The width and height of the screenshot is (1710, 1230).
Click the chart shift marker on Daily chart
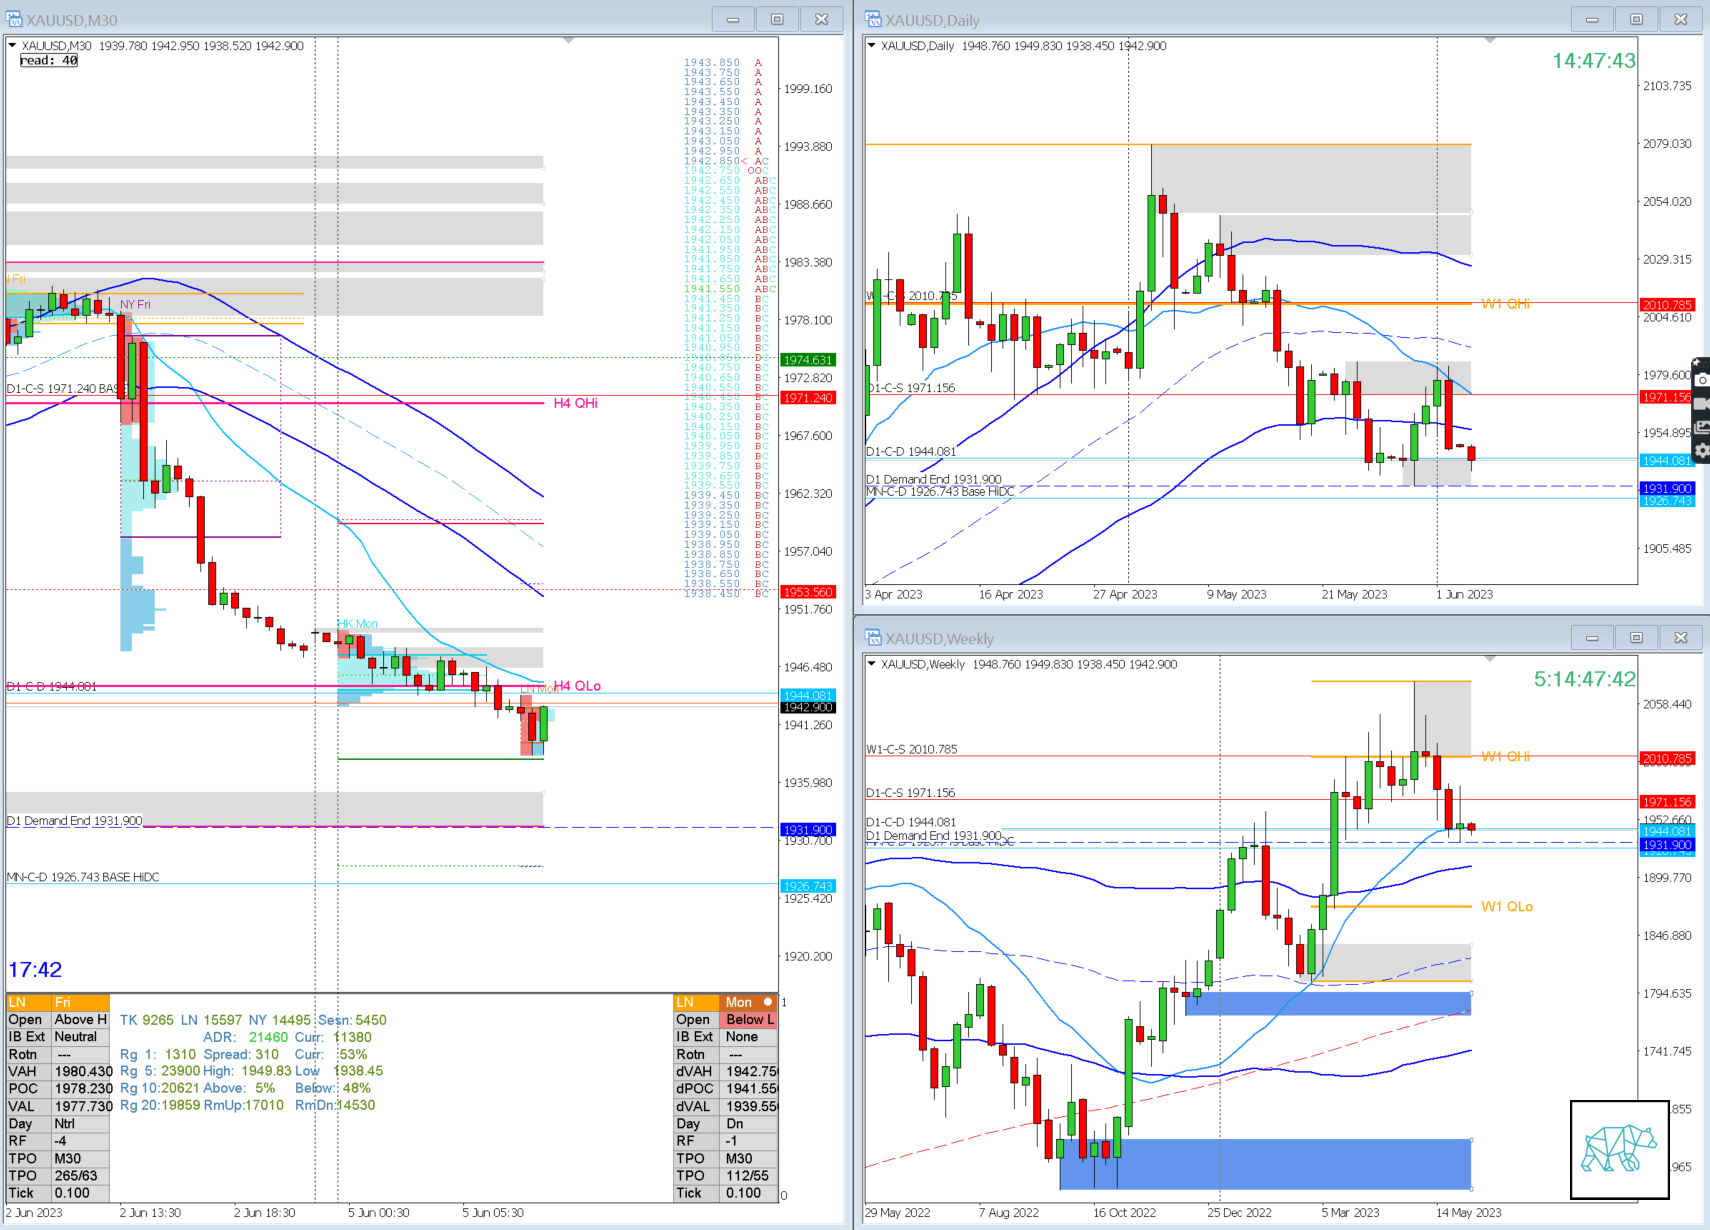[1490, 41]
